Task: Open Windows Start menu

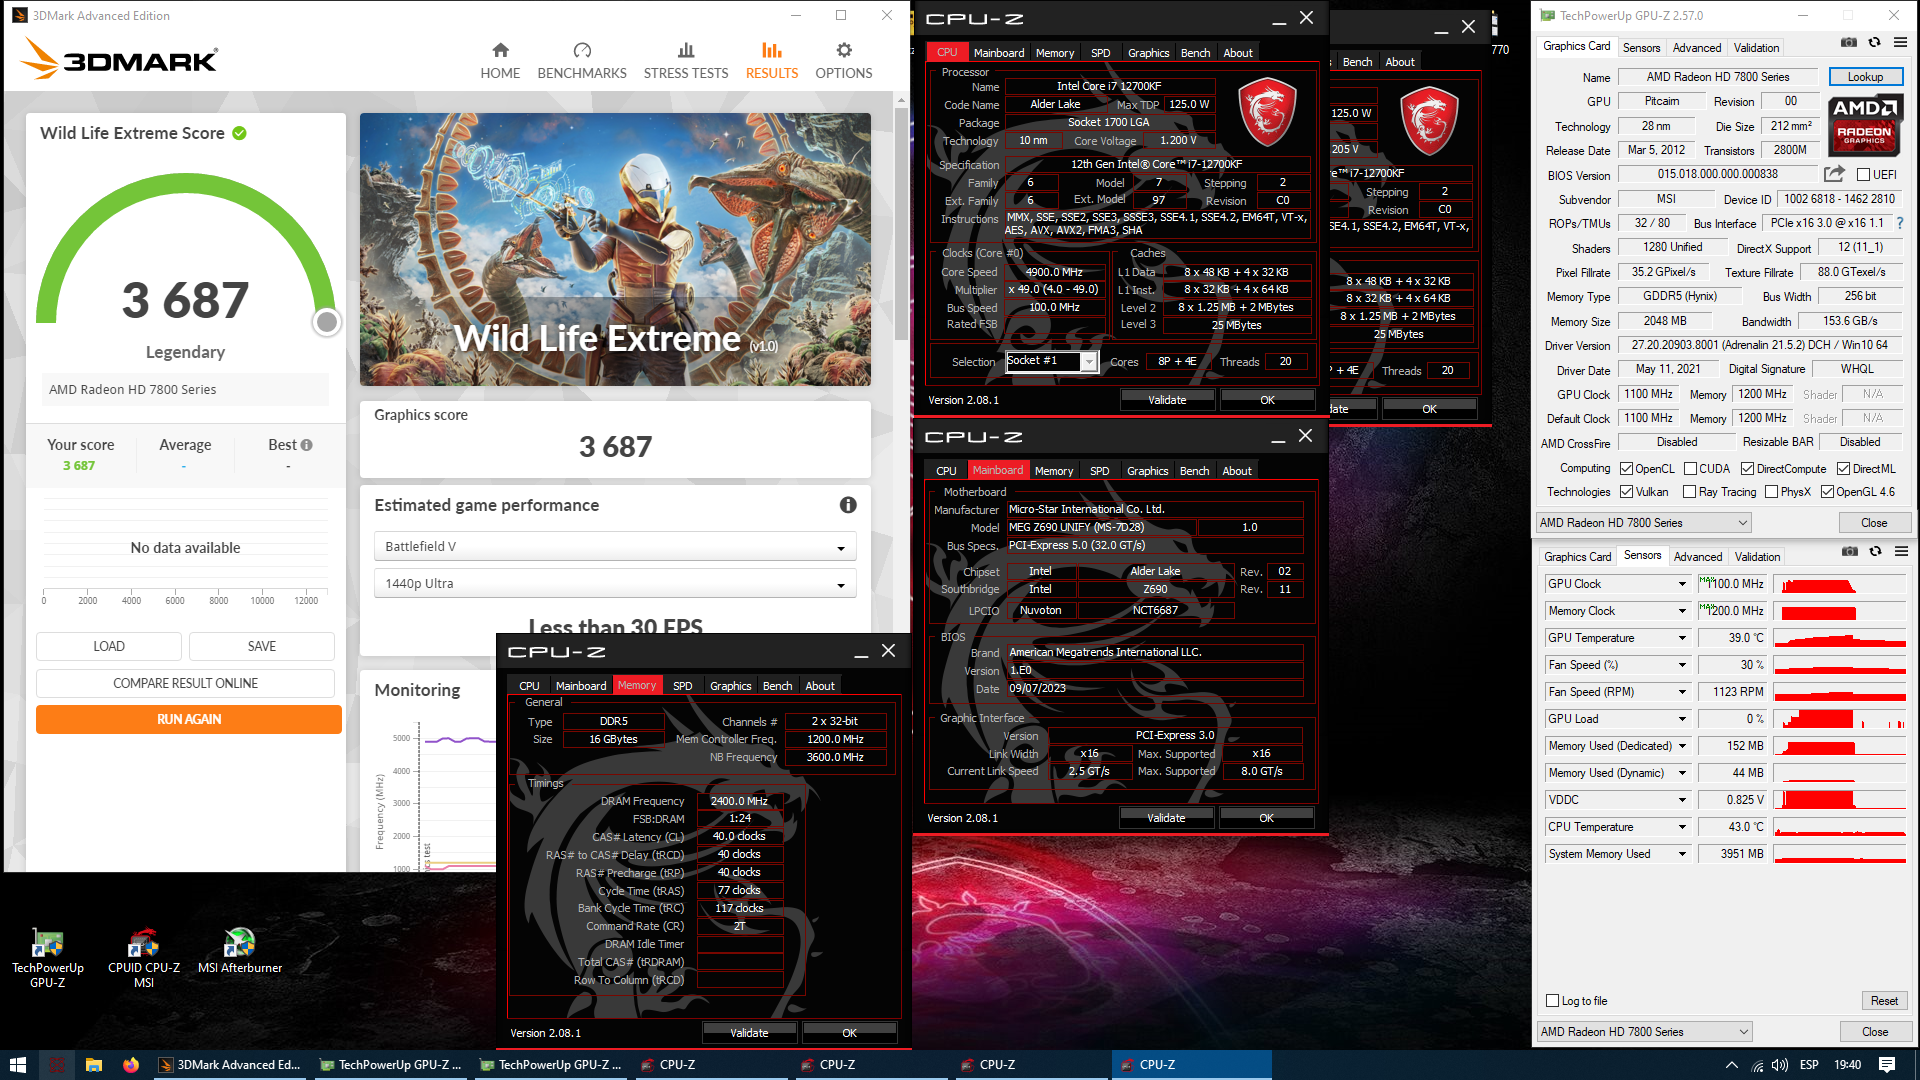Action: [x=17, y=1065]
